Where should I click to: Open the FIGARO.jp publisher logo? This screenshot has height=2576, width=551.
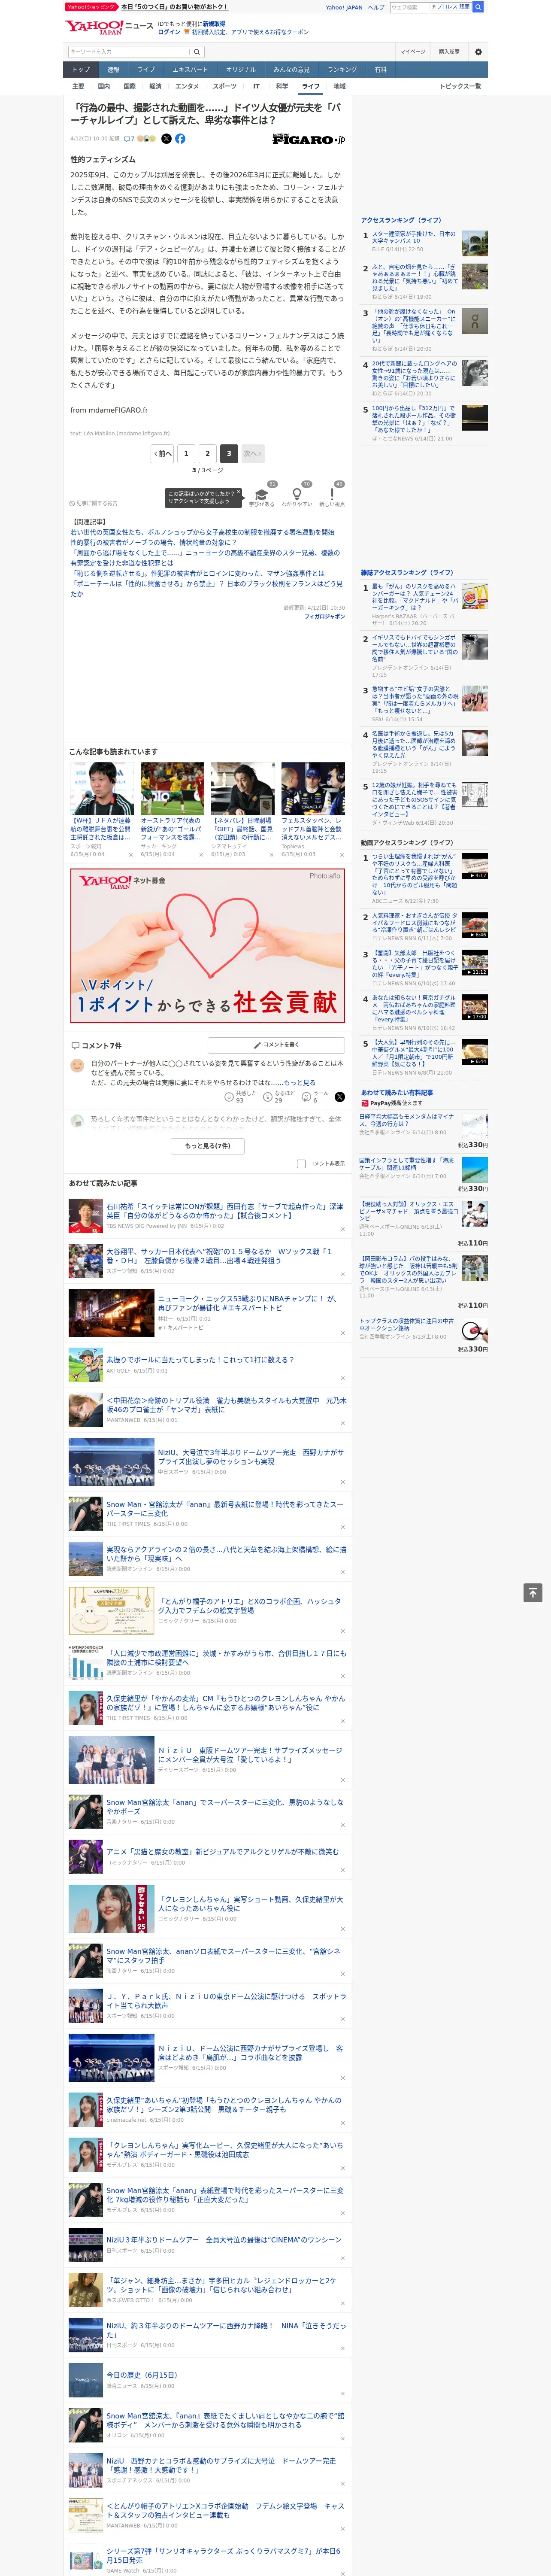[x=308, y=140]
